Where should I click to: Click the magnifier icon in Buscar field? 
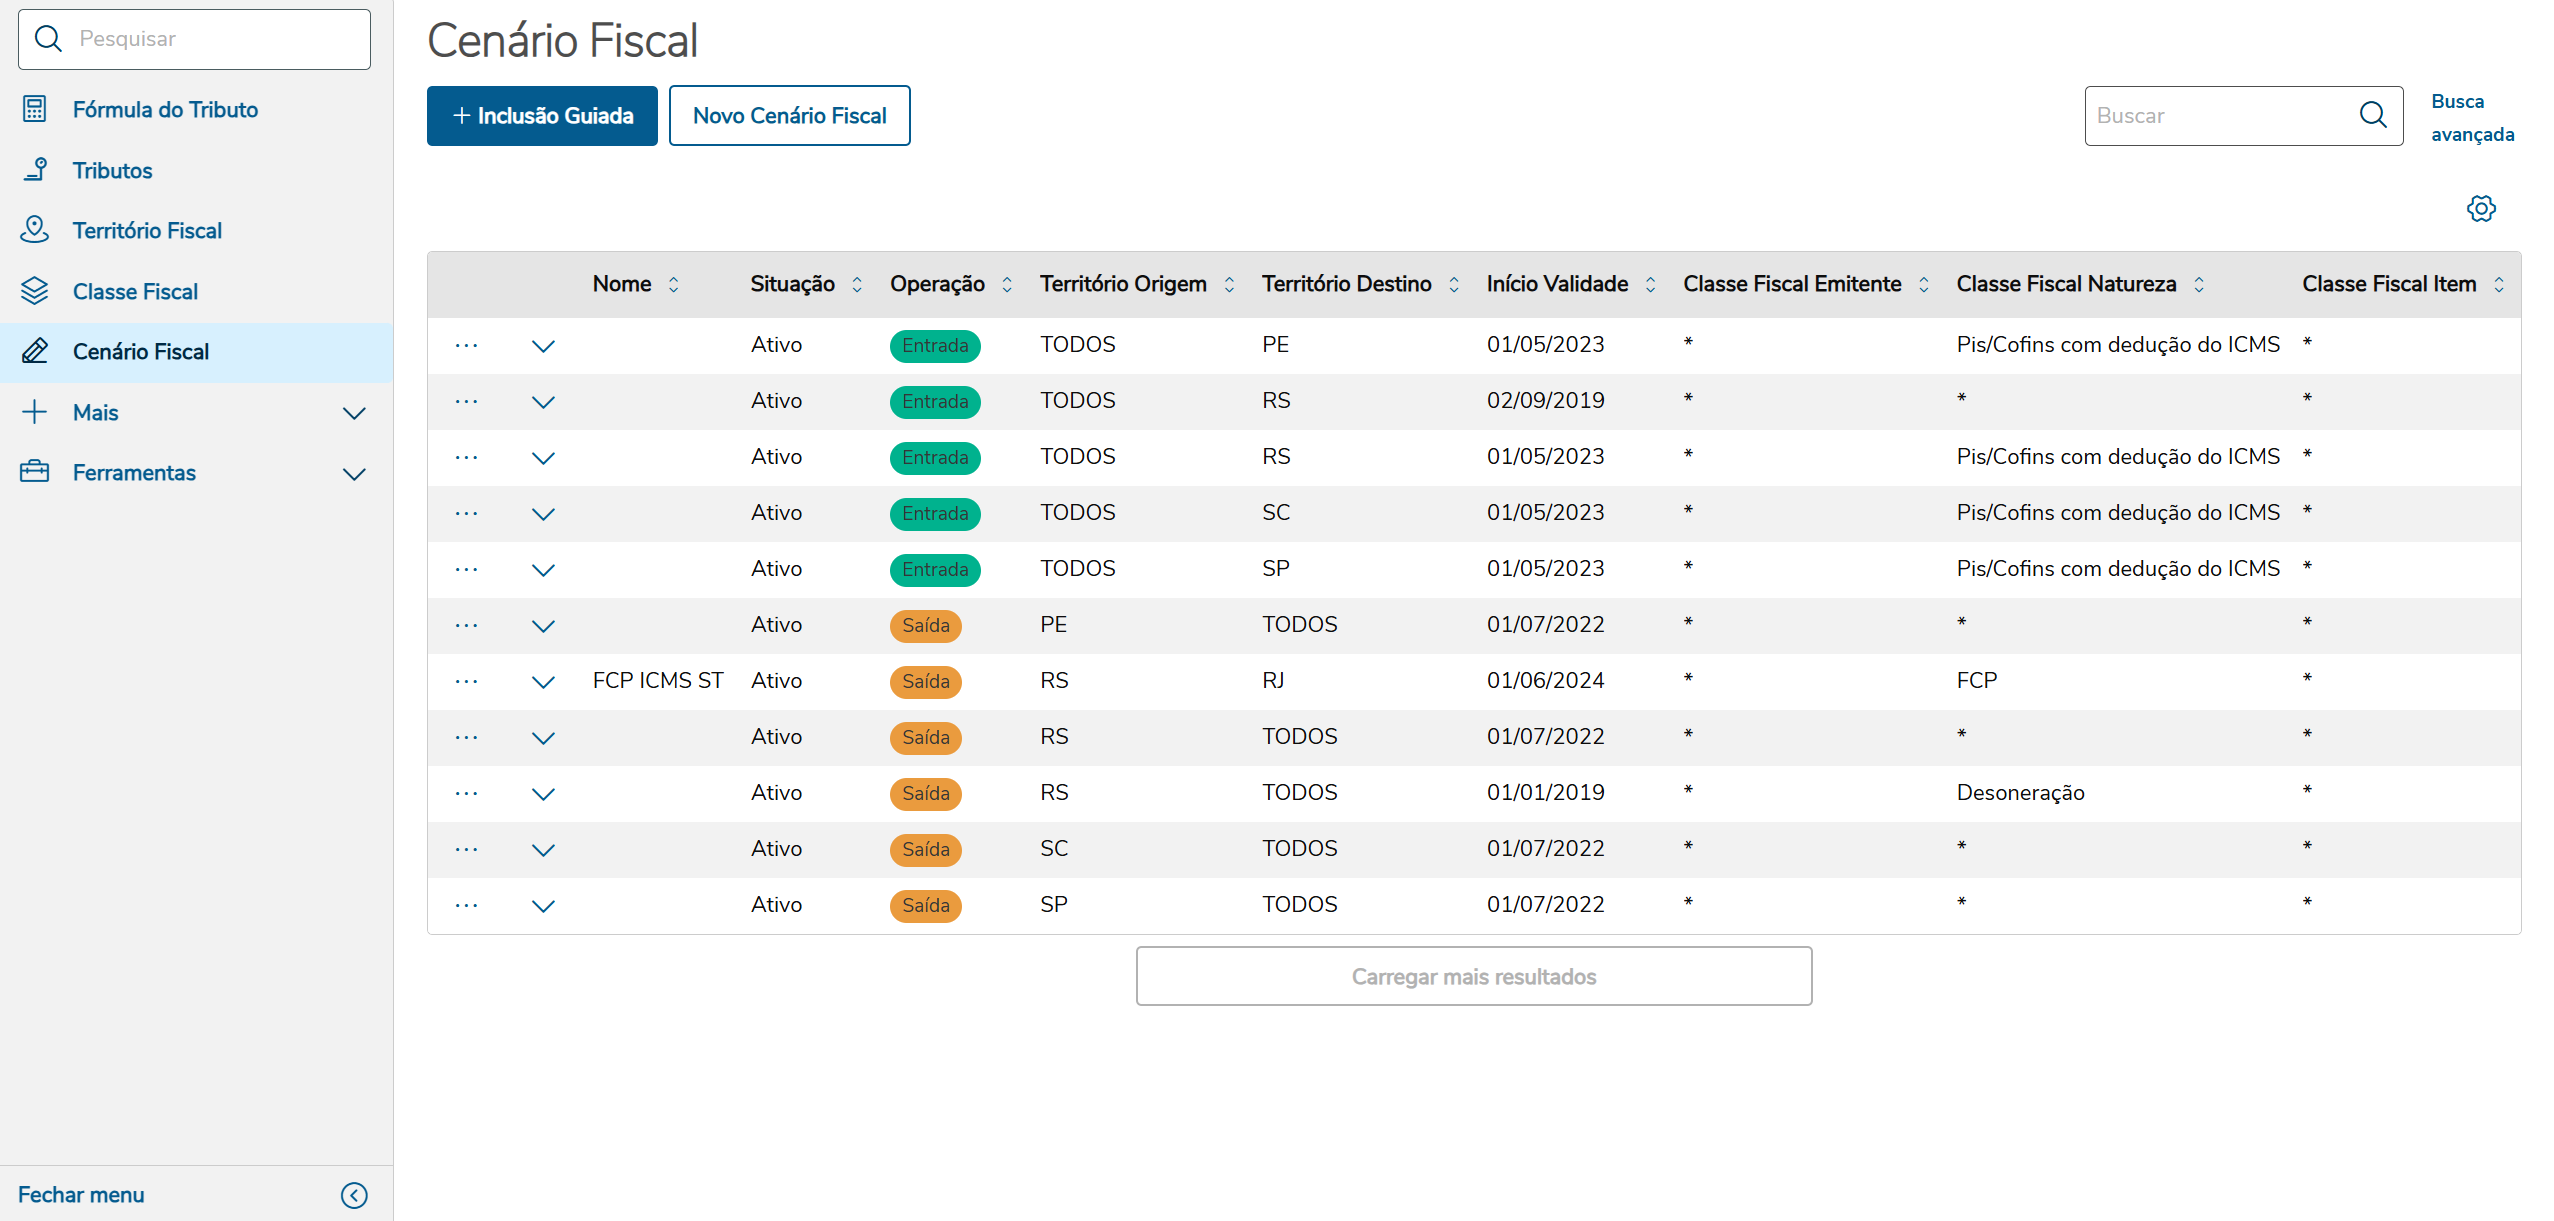click(x=2372, y=115)
